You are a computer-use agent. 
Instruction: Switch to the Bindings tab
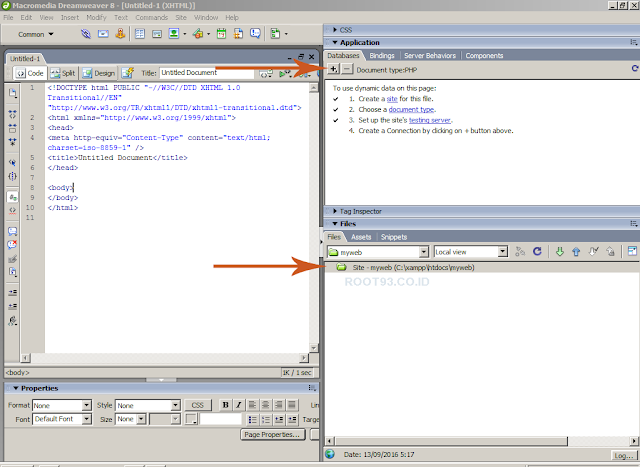[x=382, y=56]
